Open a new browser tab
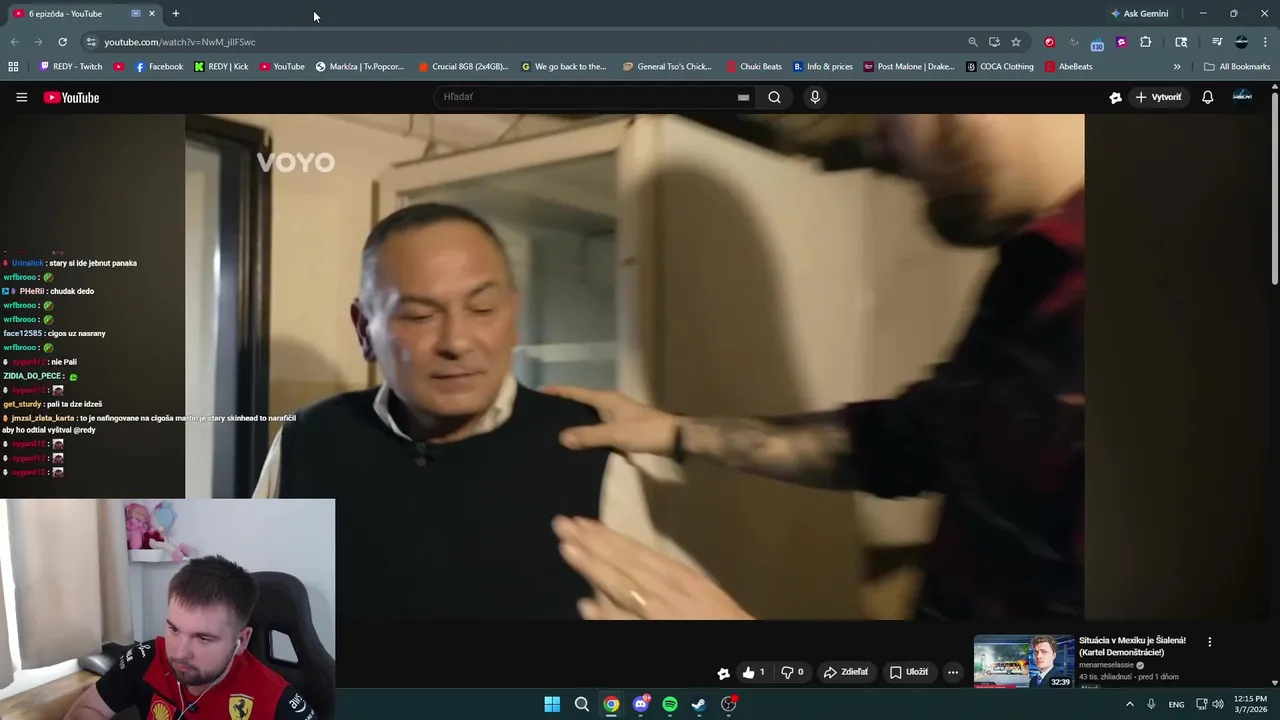The image size is (1280, 720). coord(176,14)
